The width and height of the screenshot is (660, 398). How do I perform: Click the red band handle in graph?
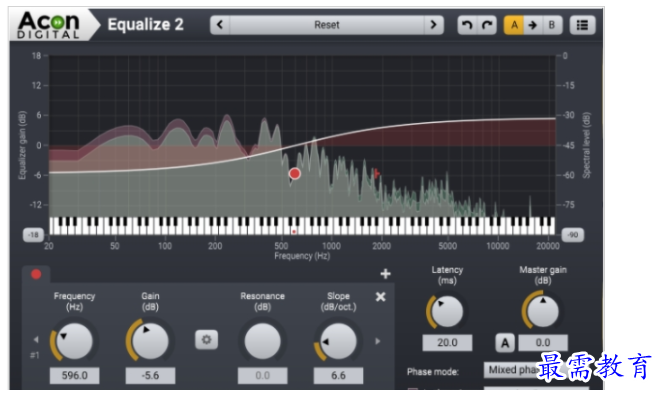295,173
